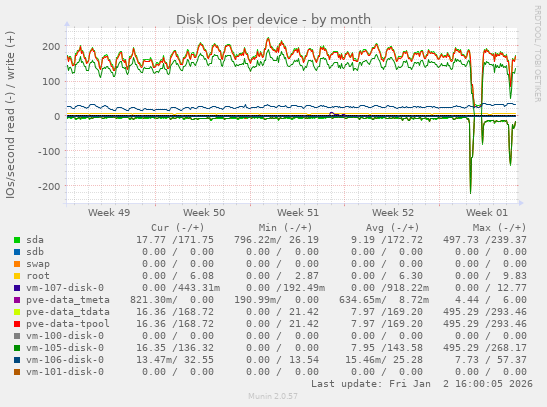Screen dimensions: 547x407
Task: Click the sdb blue legend swatch
Action: [17, 252]
